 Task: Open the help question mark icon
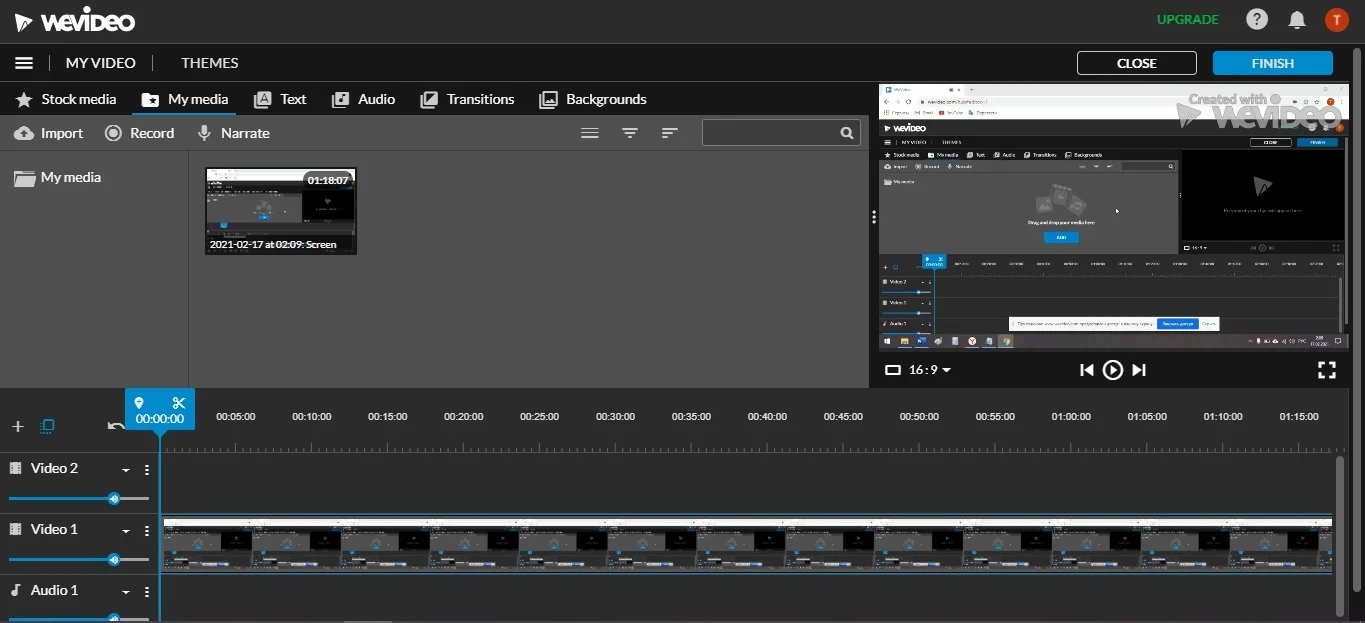1257,19
